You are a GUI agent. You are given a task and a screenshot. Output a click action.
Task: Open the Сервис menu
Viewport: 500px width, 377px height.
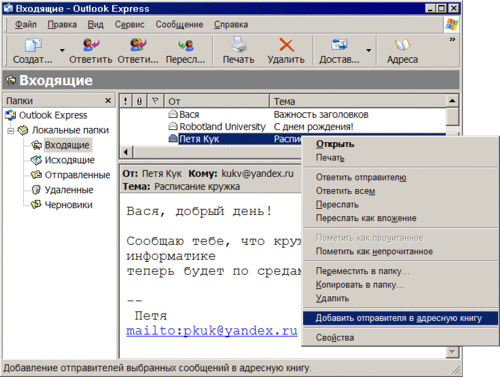pos(130,24)
